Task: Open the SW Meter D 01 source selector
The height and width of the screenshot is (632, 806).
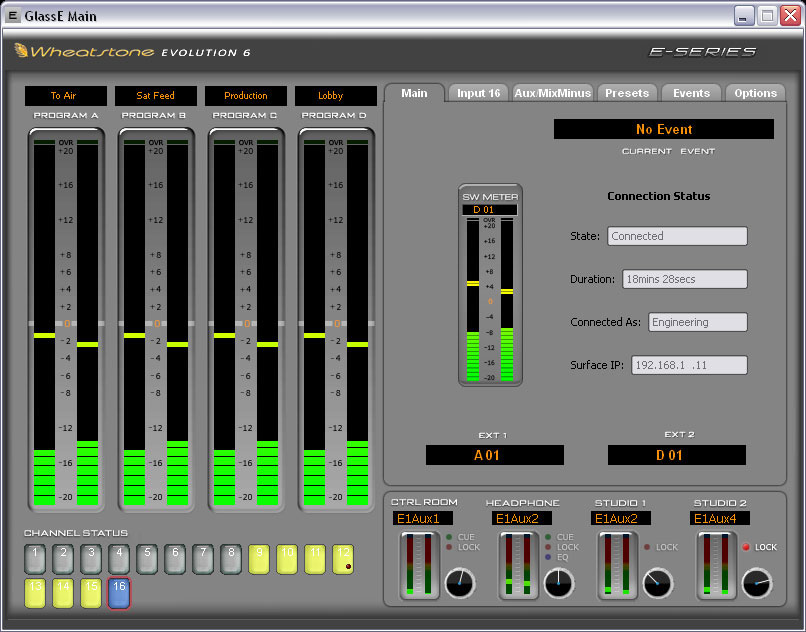Action: (489, 210)
